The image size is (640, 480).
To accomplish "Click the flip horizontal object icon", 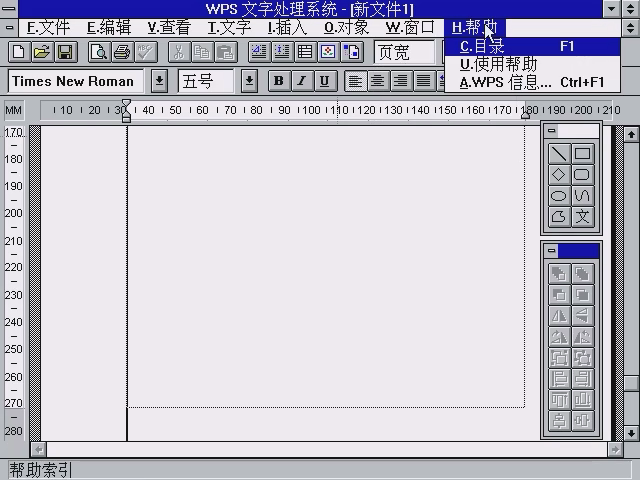I will [559, 316].
